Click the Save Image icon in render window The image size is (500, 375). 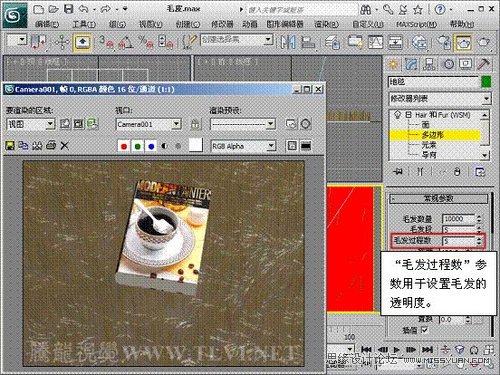pos(10,145)
